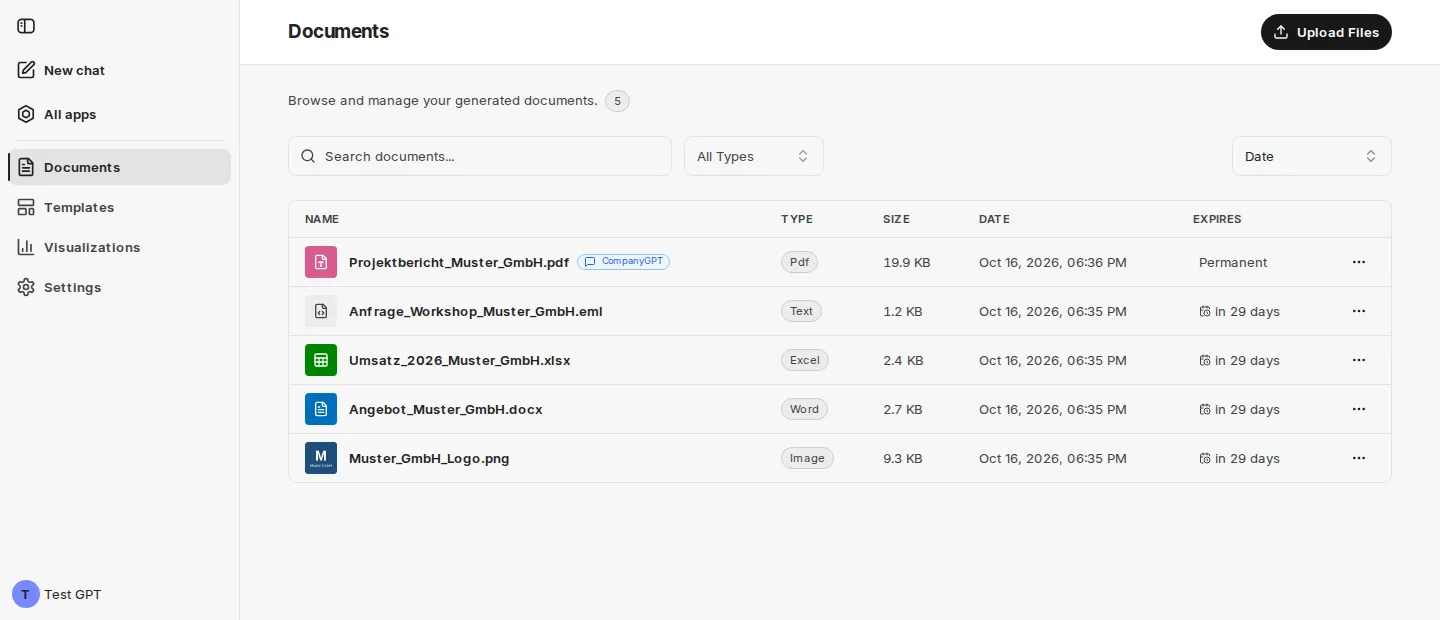The height and width of the screenshot is (620, 1440).
Task: Click the Templates layout icon
Action: (26, 207)
